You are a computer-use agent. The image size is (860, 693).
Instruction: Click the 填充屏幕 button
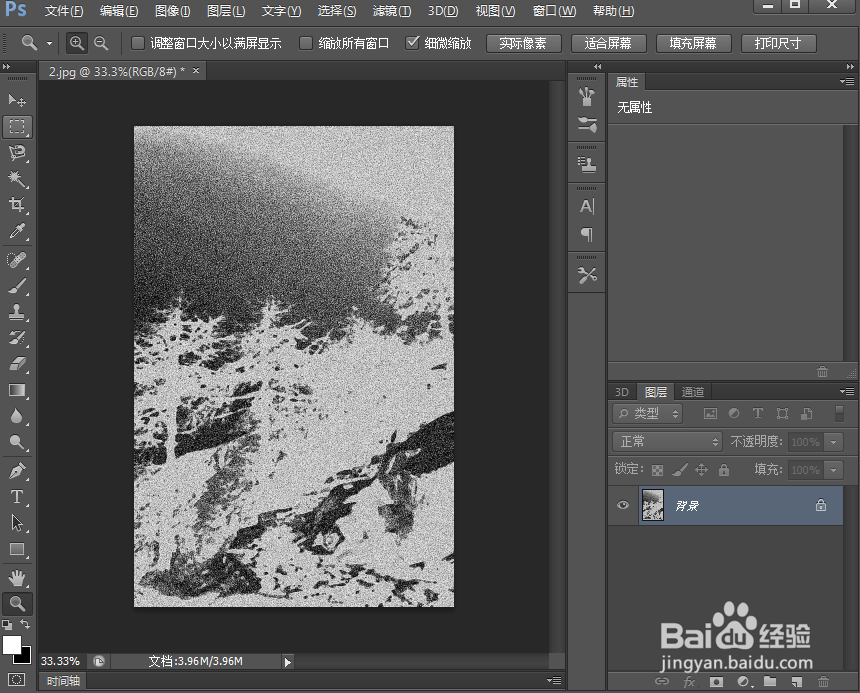693,43
